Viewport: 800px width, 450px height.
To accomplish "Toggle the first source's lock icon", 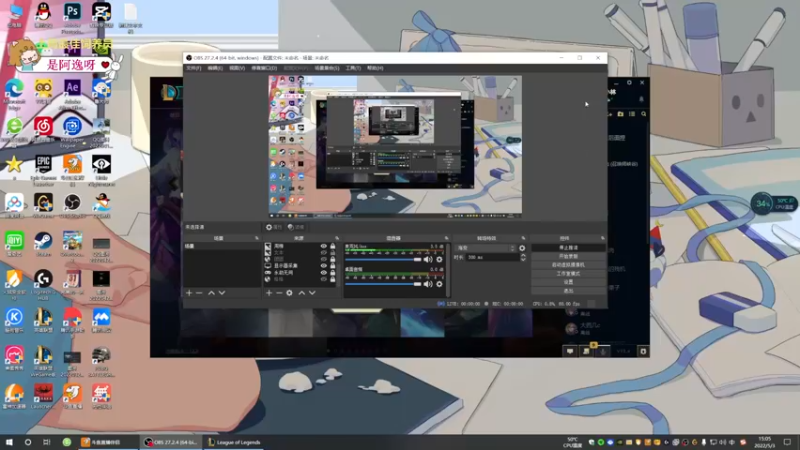I will click(x=333, y=246).
